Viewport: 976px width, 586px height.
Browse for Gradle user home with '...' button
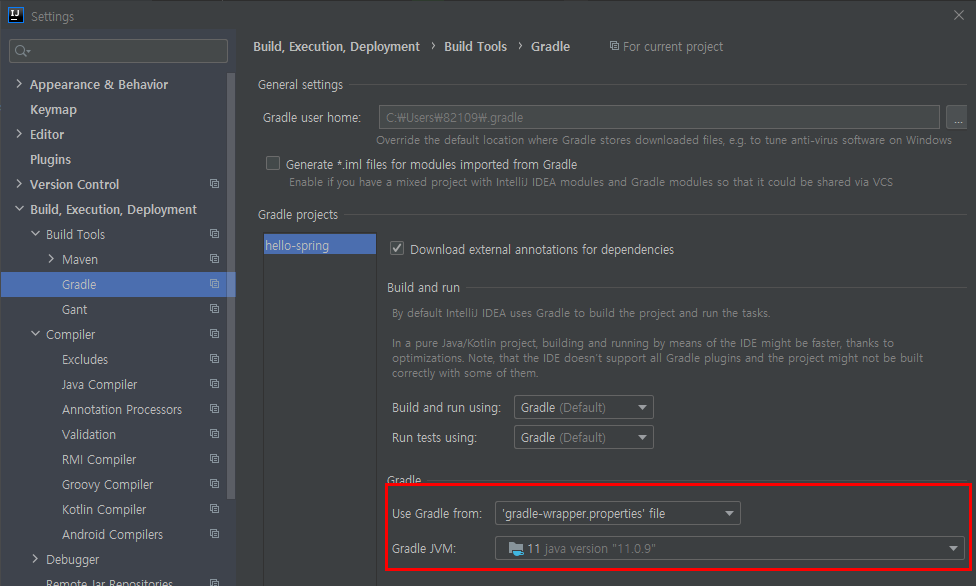[956, 117]
